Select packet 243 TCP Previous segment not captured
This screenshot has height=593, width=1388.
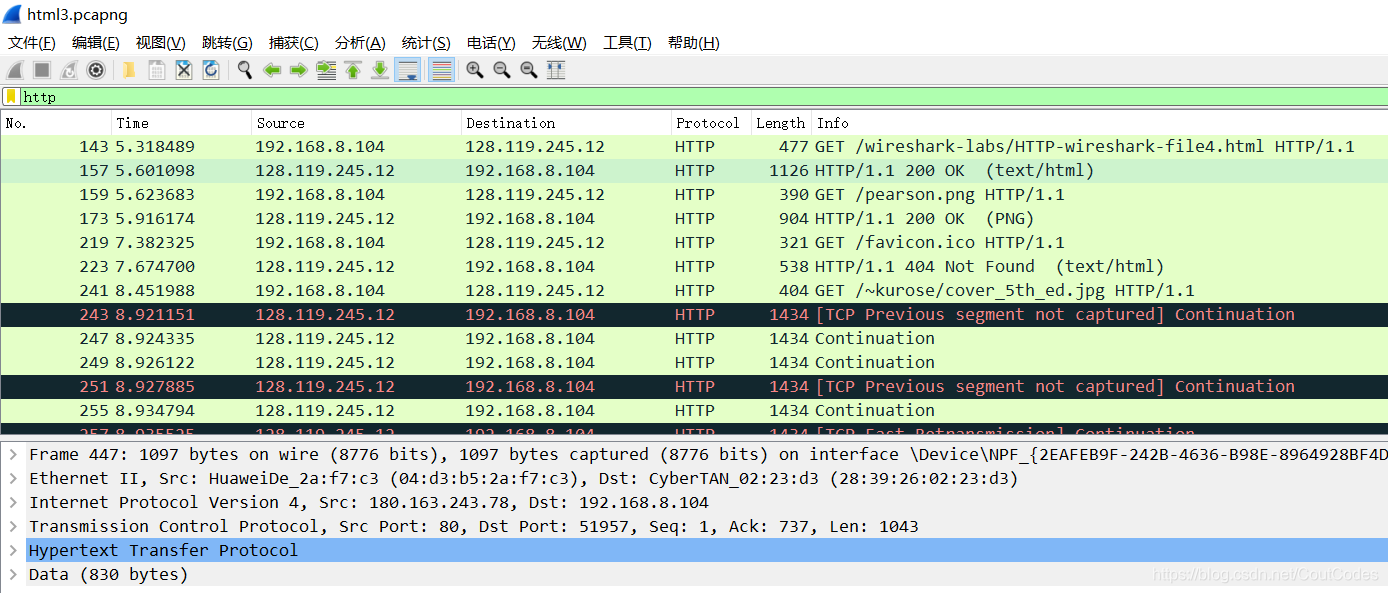pos(694,314)
